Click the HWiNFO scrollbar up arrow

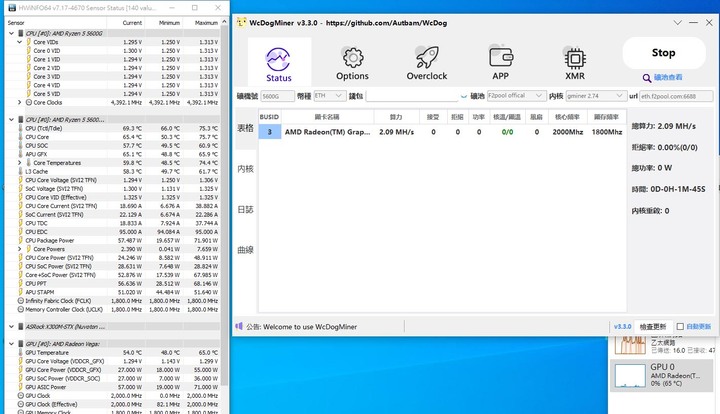pyautogui.click(x=224, y=22)
